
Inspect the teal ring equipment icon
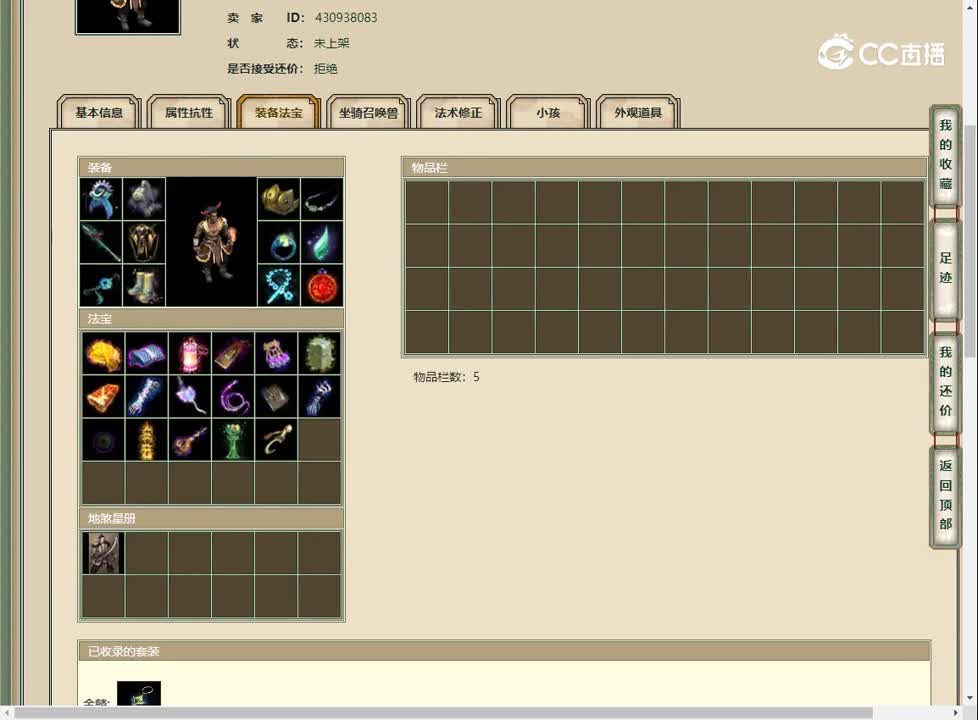click(x=279, y=242)
